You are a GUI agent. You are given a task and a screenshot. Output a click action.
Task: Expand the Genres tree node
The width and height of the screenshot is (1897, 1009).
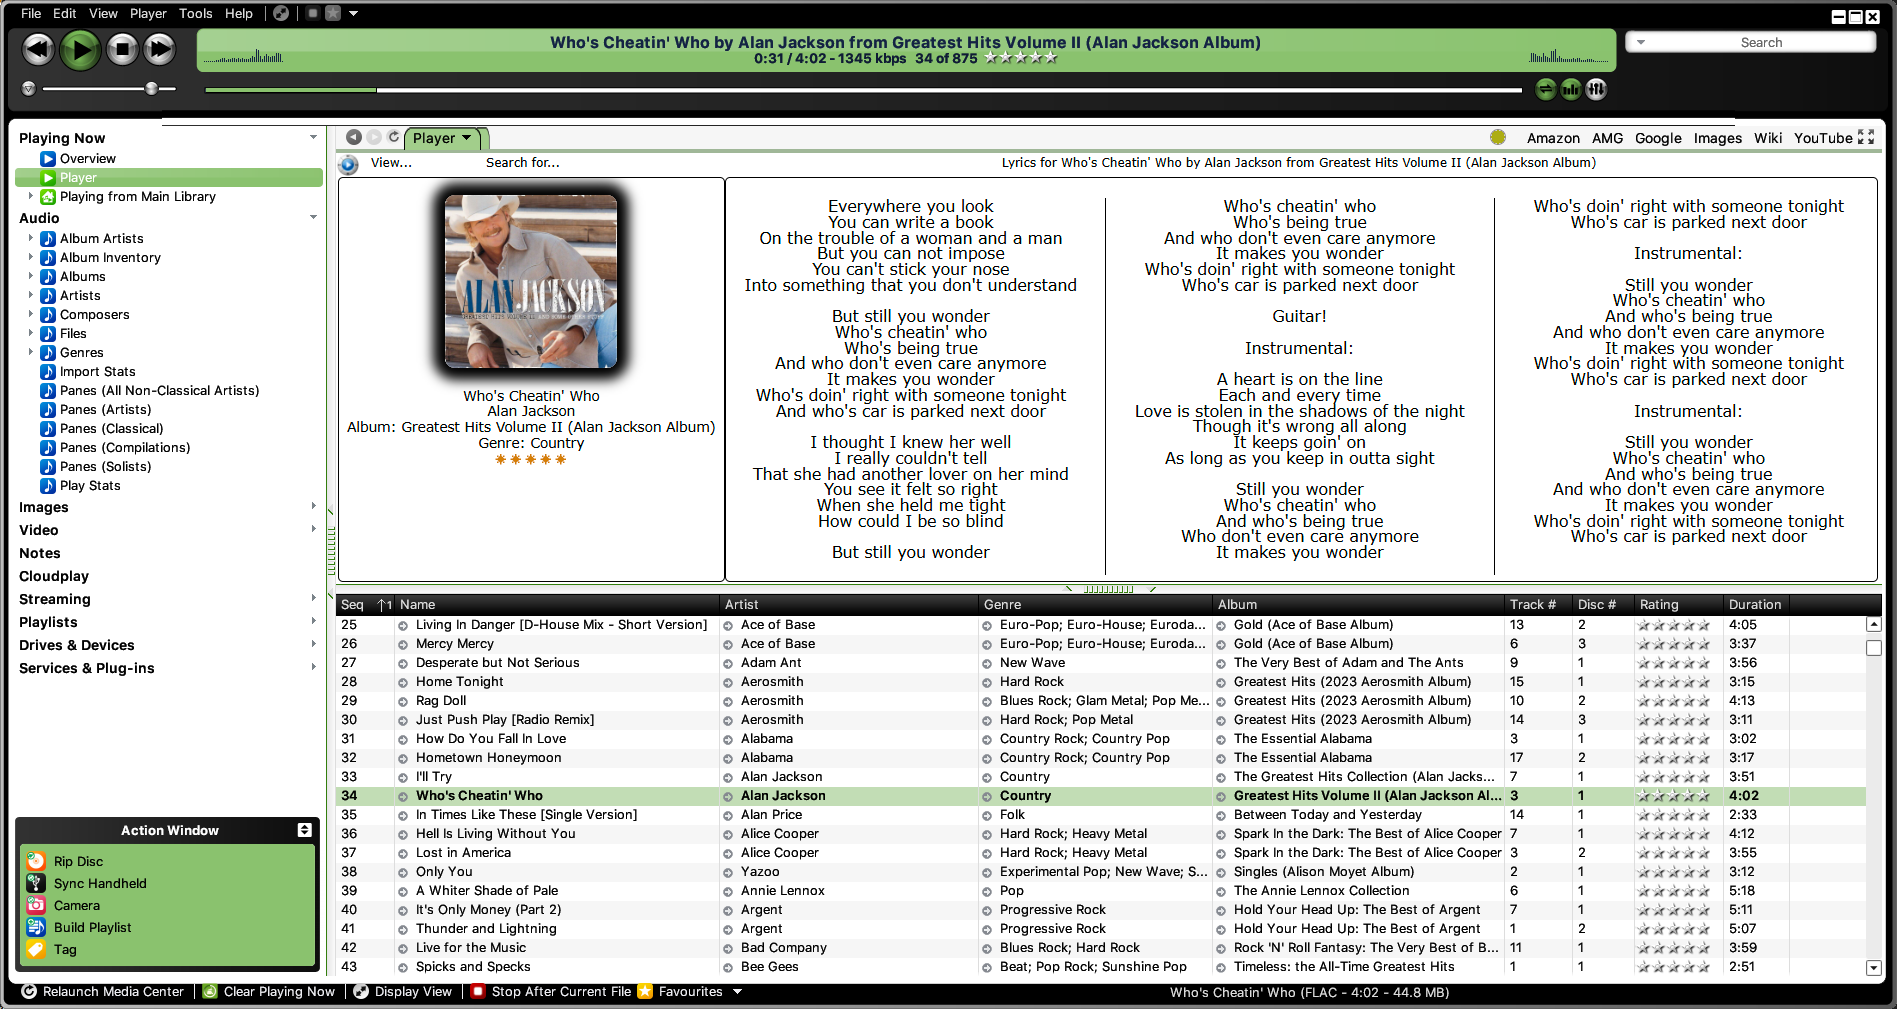pyautogui.click(x=31, y=352)
